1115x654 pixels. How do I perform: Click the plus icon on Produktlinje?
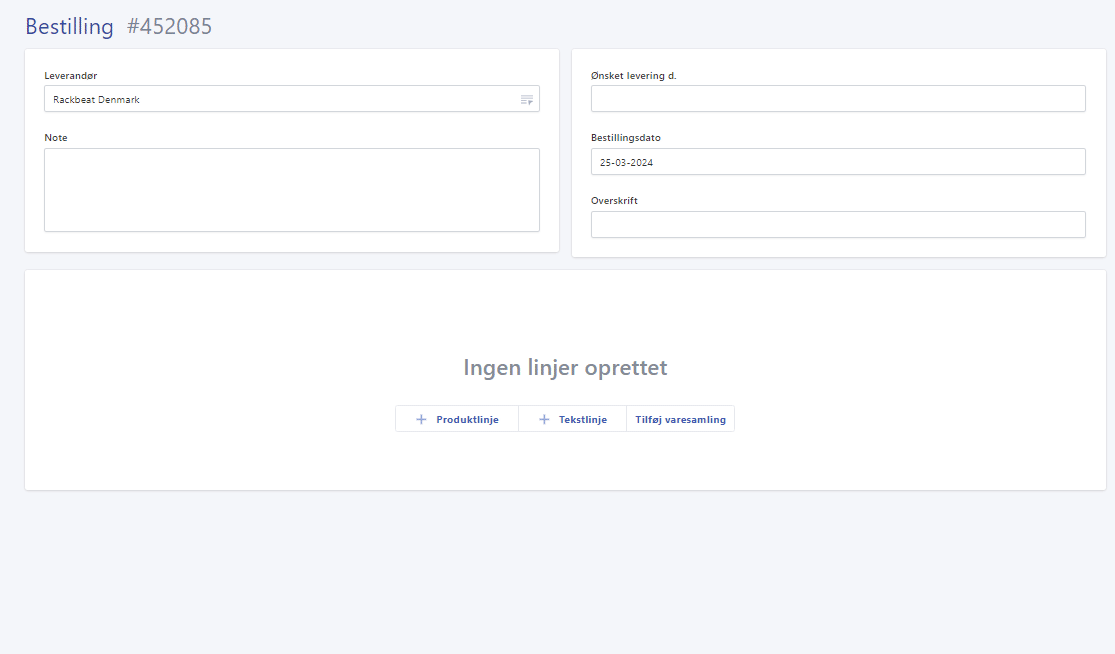(x=420, y=419)
